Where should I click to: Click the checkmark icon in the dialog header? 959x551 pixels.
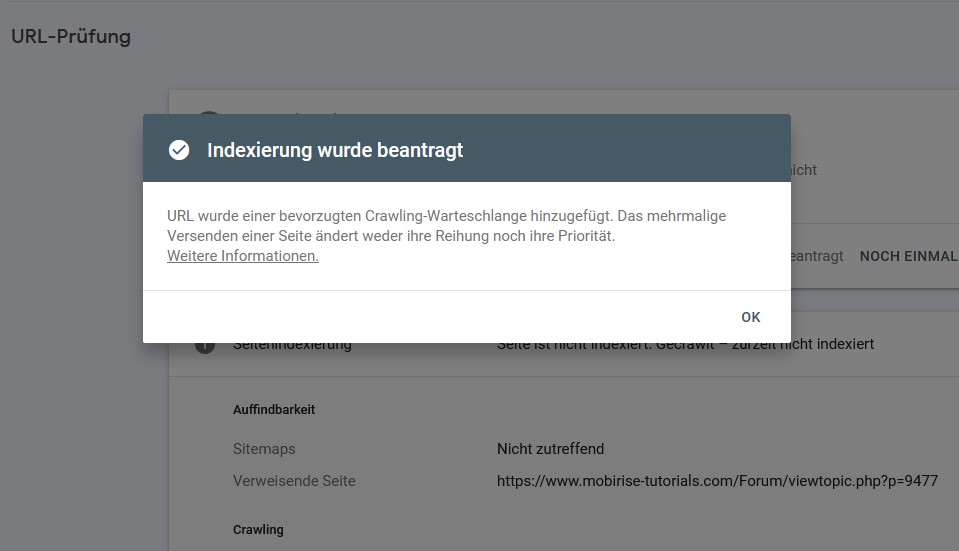pos(179,150)
